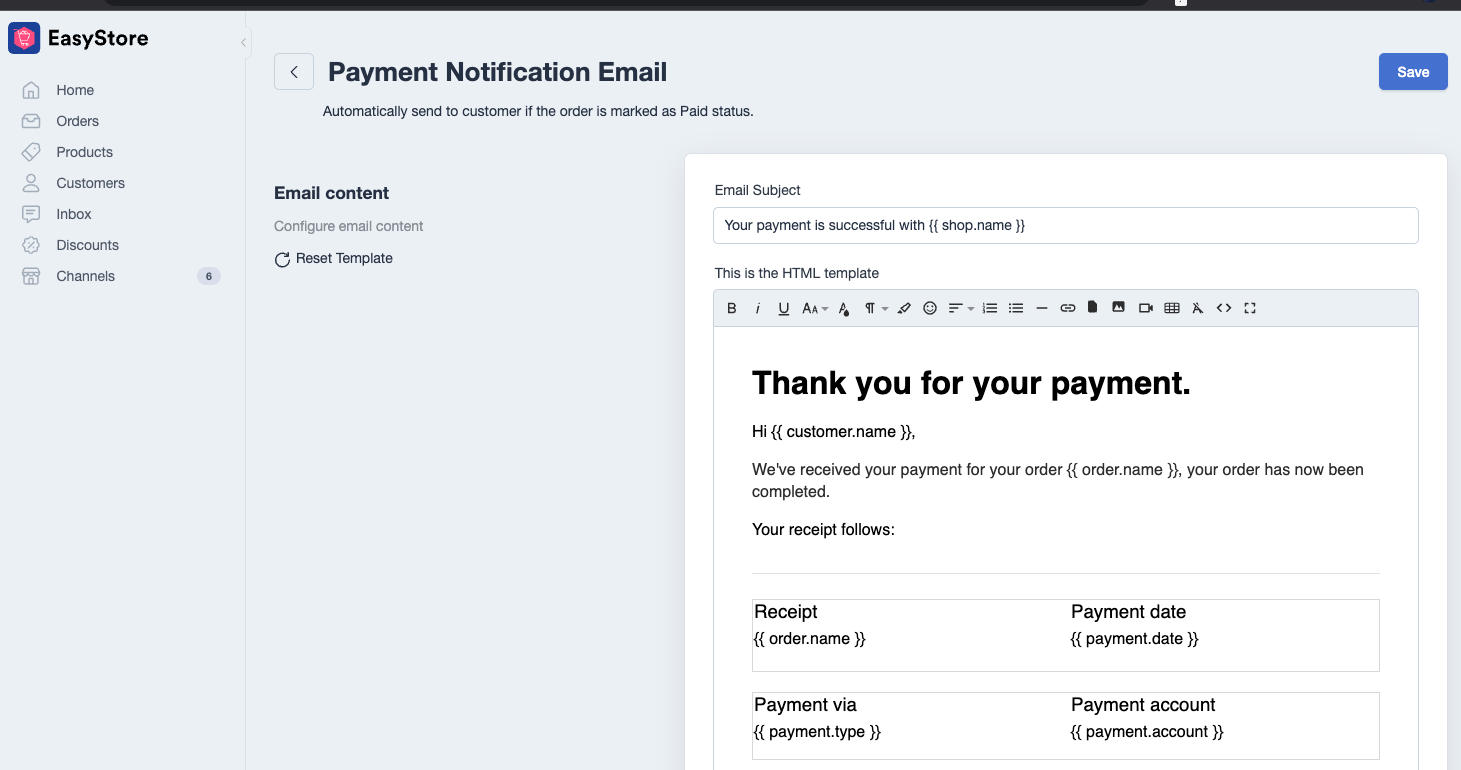This screenshot has width=1461, height=770.
Task: Click the 'Hi {{ customer.name }},' line
Action: [x=833, y=432]
